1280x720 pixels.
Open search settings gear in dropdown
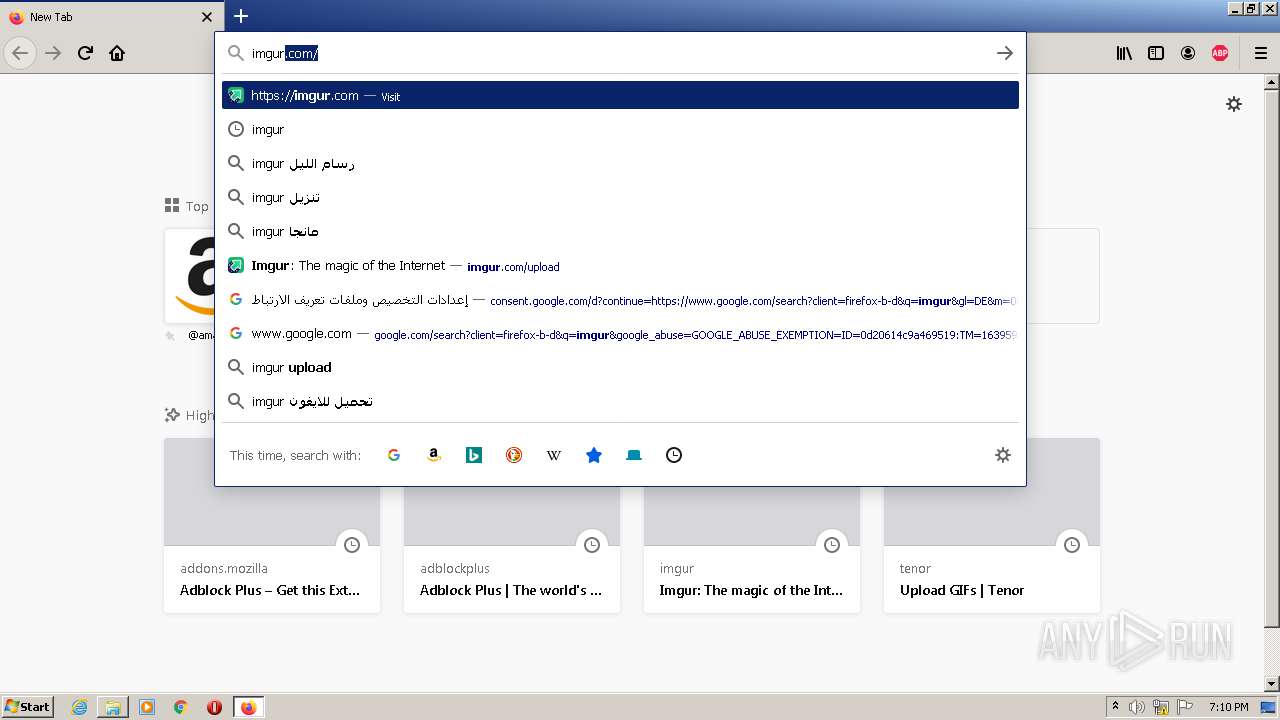click(x=1003, y=455)
